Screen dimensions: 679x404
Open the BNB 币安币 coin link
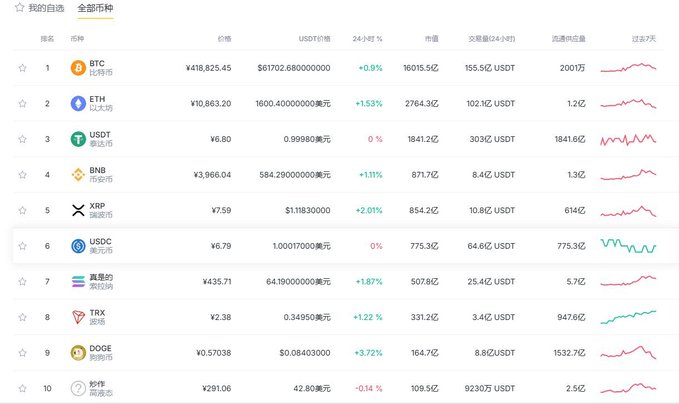point(101,175)
